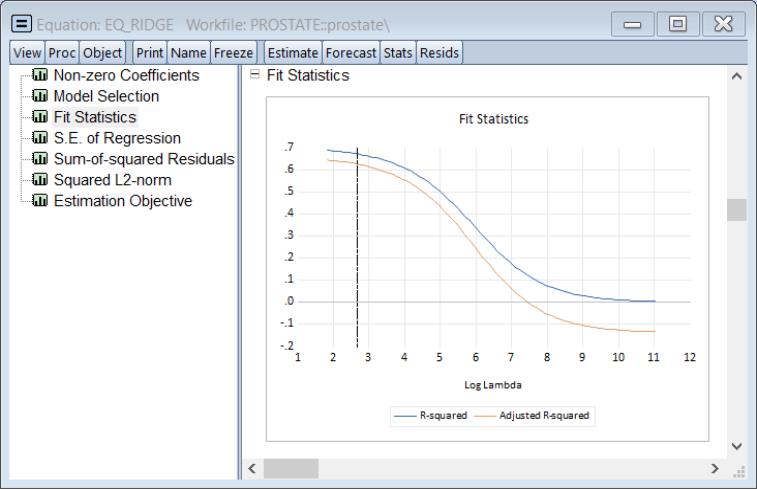Image resolution: width=757 pixels, height=489 pixels.
Task: Click the graph icon beside Non-zero Coefficients
Action: click(x=41, y=76)
